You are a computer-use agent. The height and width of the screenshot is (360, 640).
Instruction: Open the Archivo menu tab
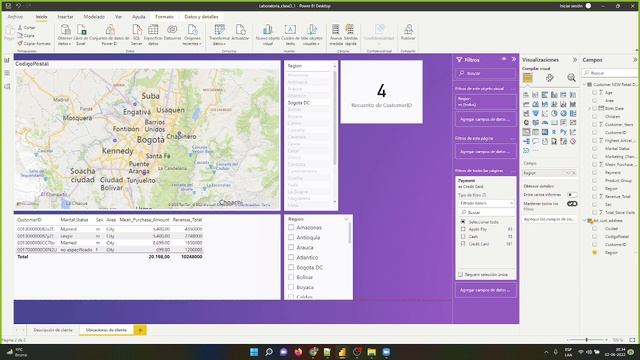[16, 17]
